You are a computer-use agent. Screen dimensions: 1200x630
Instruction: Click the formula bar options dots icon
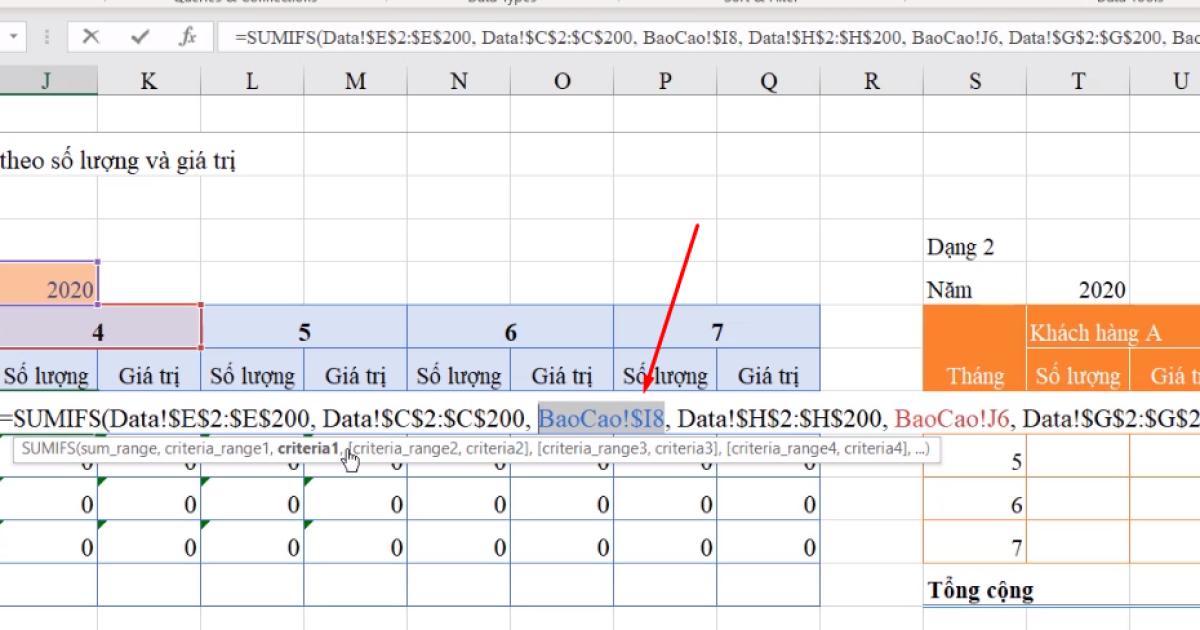point(46,38)
